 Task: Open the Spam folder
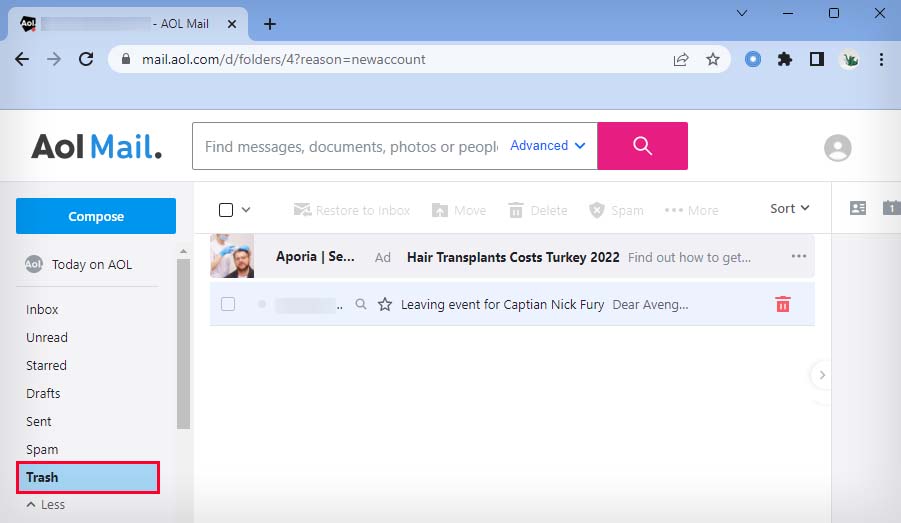click(42, 449)
